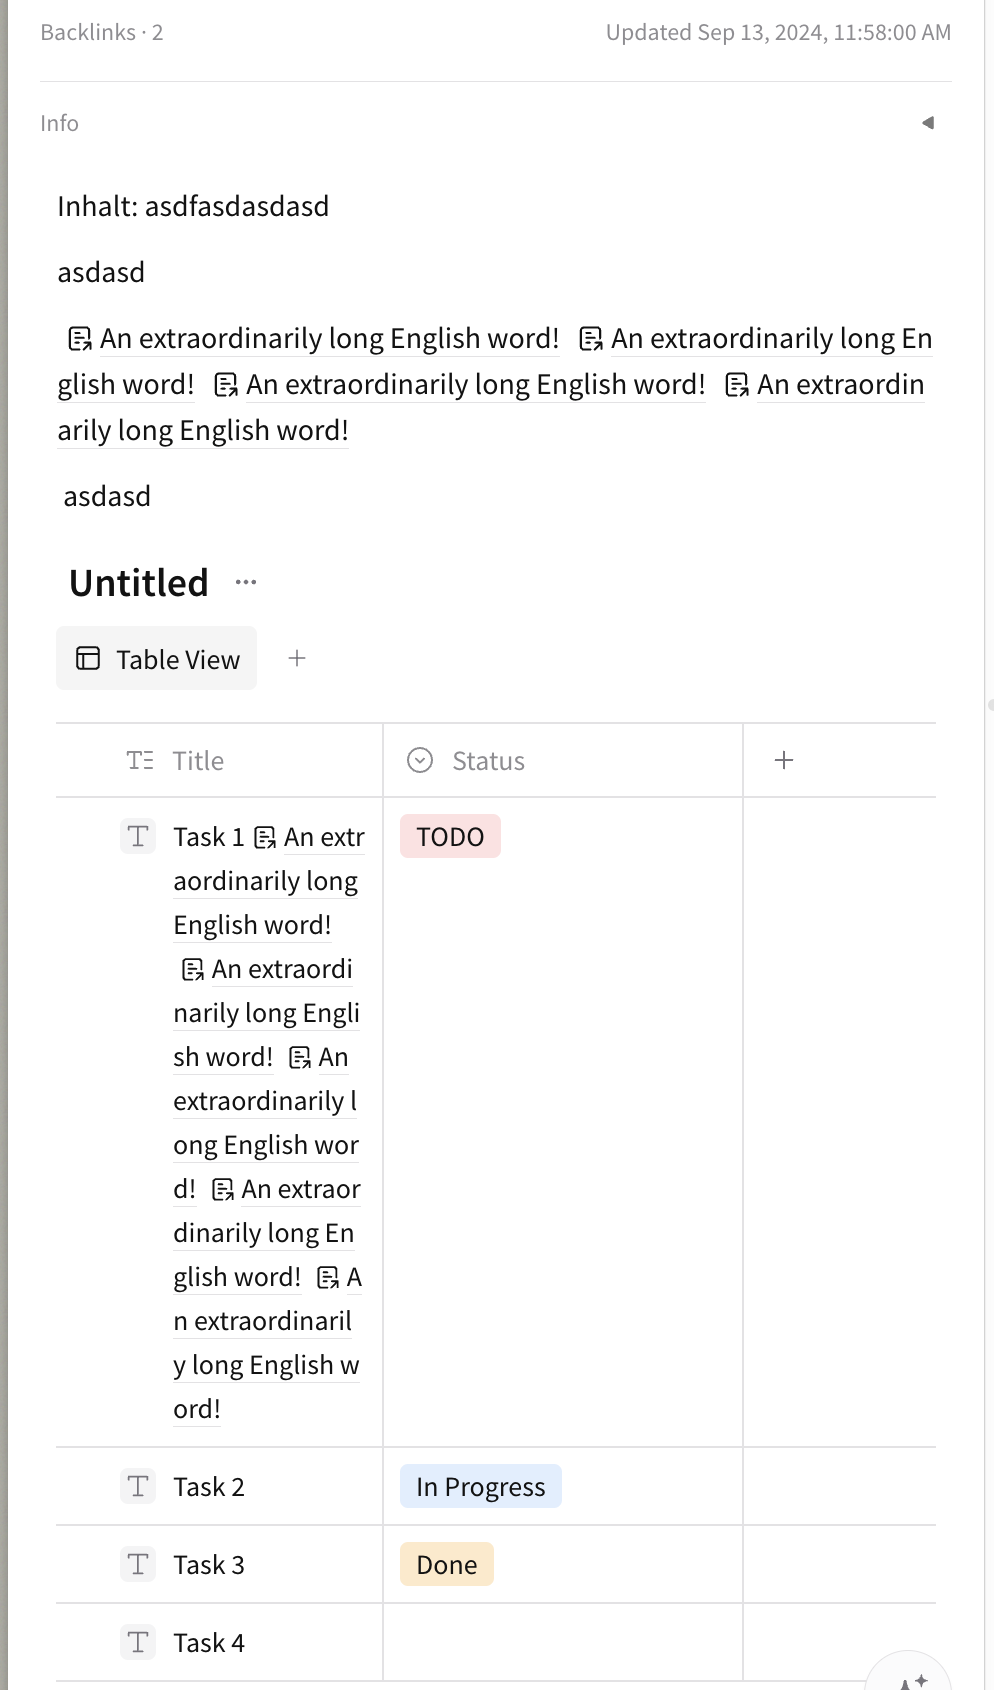
Task: Open the Task 3 row page icon
Action: pyautogui.click(x=138, y=1564)
